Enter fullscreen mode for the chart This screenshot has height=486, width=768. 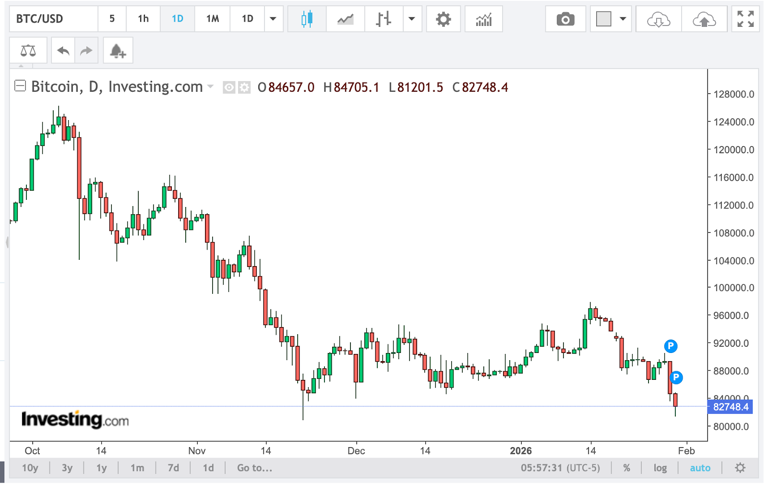(x=745, y=19)
